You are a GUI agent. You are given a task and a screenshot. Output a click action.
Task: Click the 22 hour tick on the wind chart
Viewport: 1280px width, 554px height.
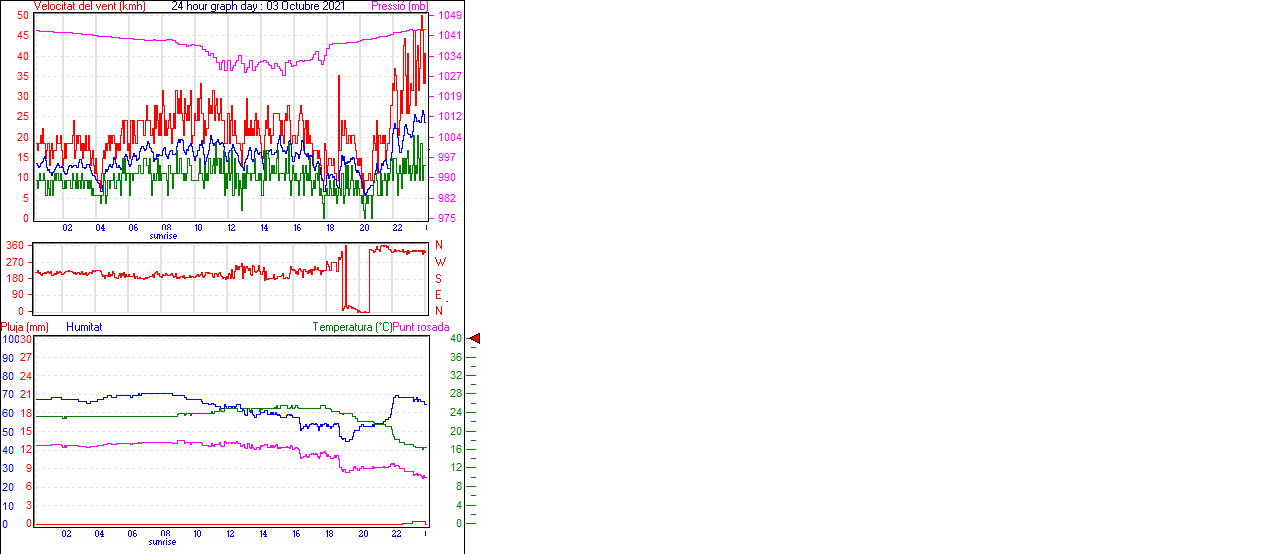(x=397, y=228)
